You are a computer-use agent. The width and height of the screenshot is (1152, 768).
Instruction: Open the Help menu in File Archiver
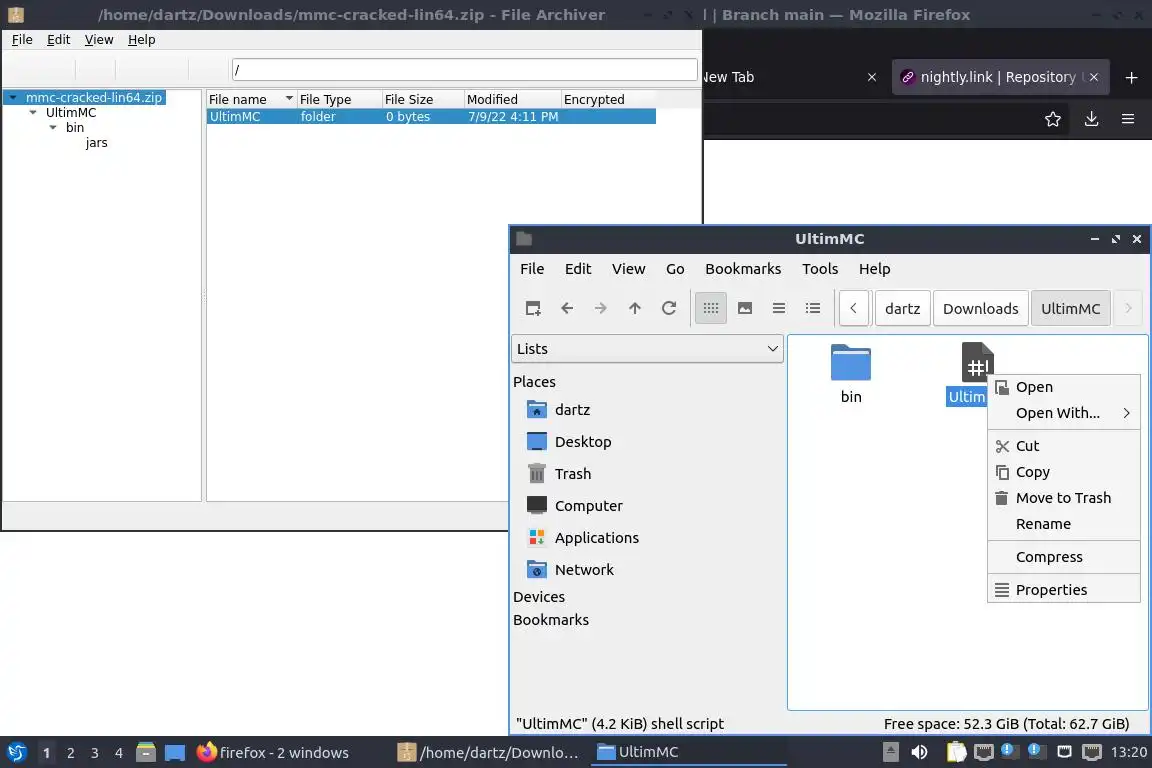(141, 40)
